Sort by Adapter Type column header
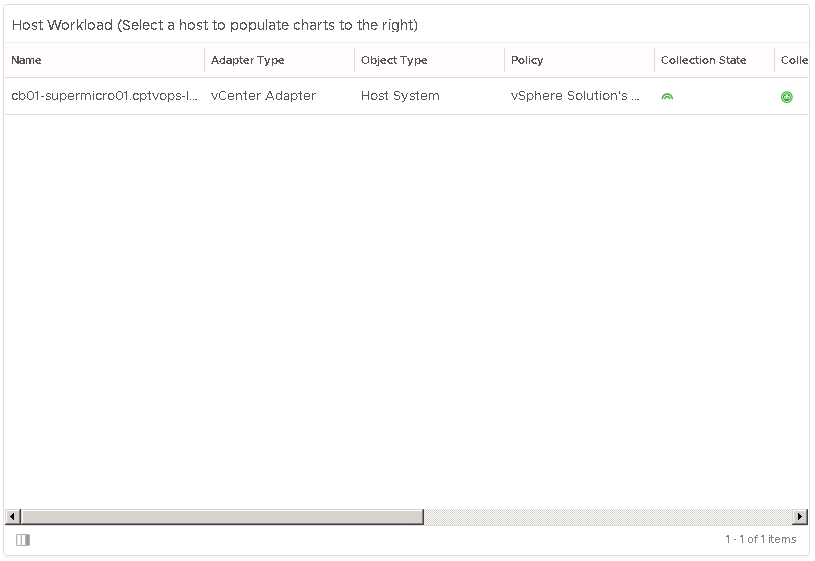 [x=248, y=60]
